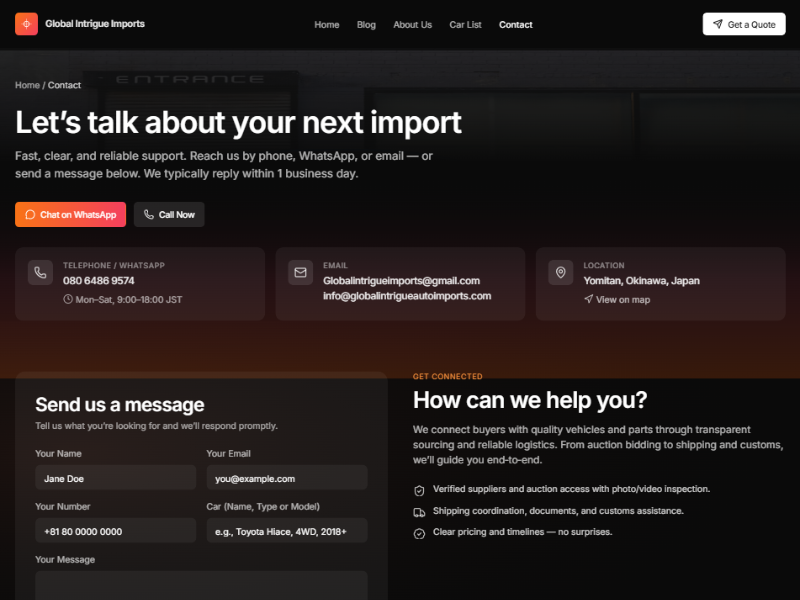Go to the About Us page

pyautogui.click(x=412, y=24)
